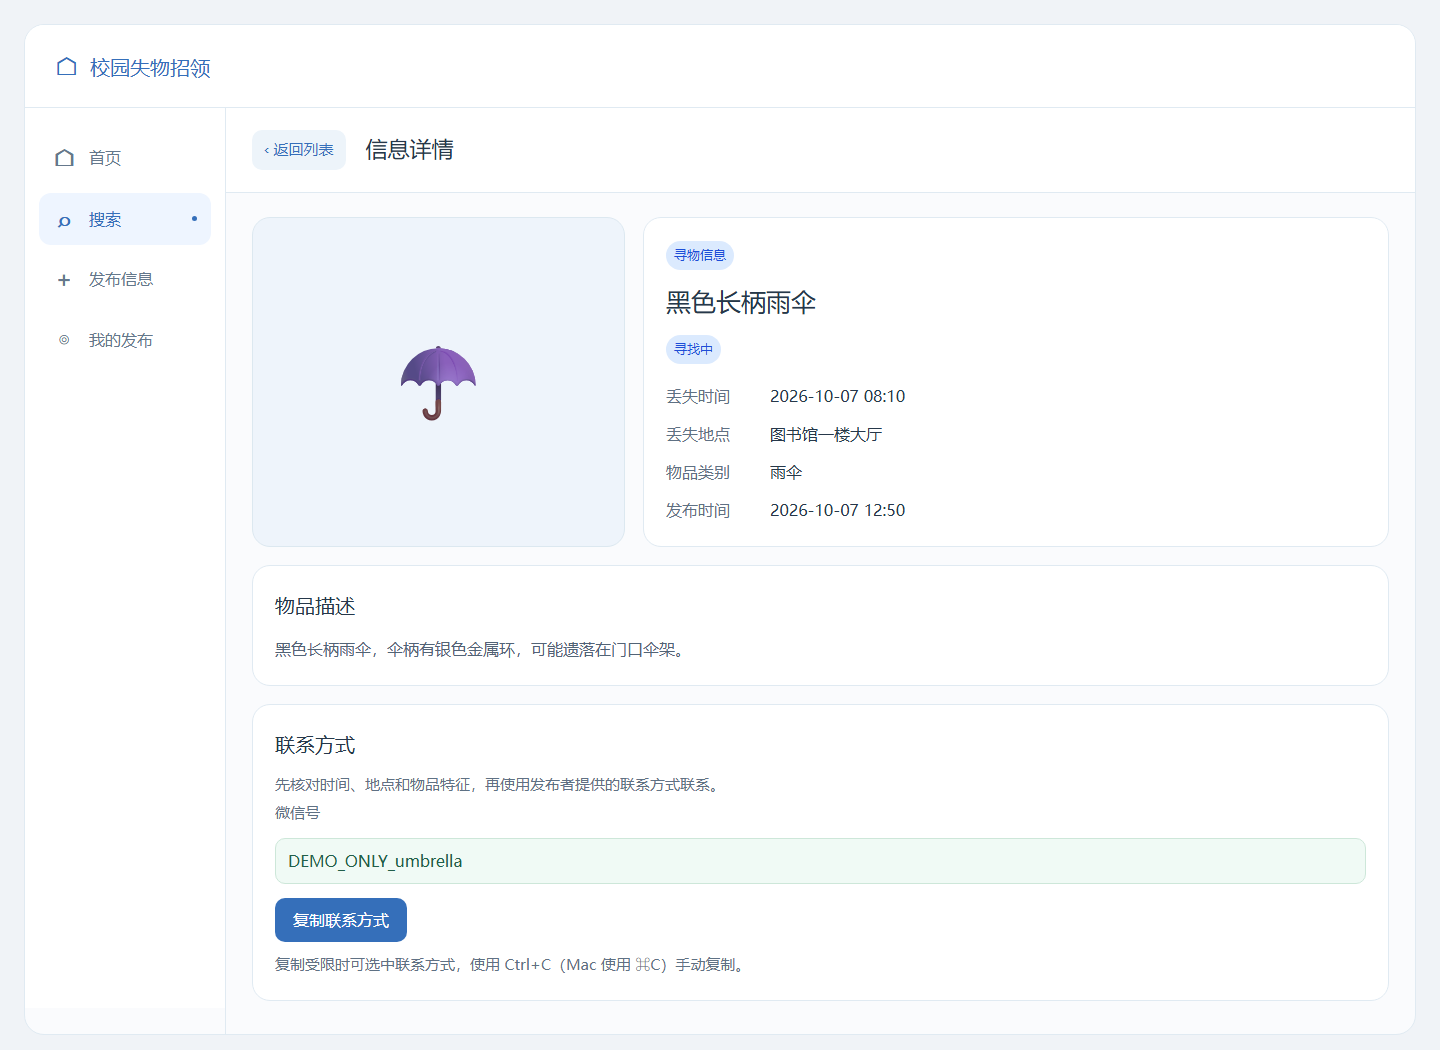Open 首页 in the sidebar
The width and height of the screenshot is (1440, 1050).
click(125, 158)
